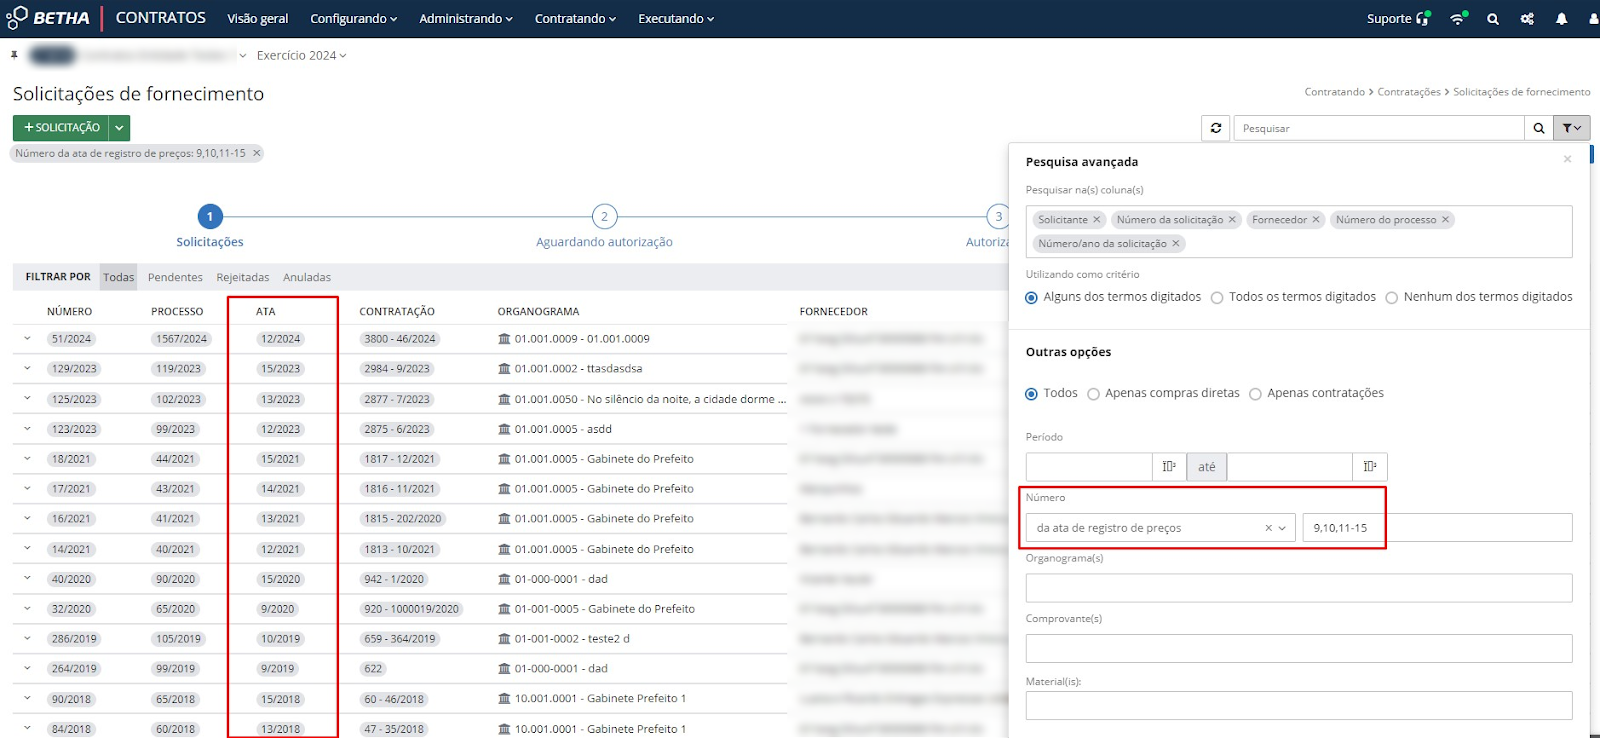Click the Betha logo icon
This screenshot has height=738, width=1600.
coord(17,18)
